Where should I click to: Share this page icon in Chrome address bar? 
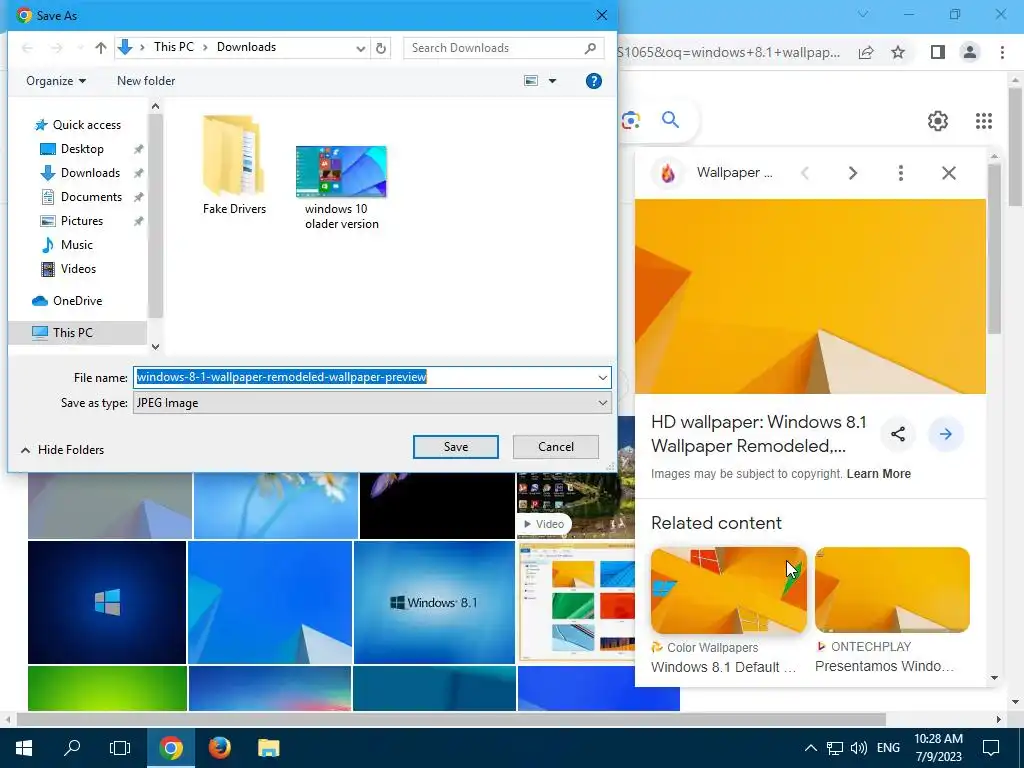click(866, 52)
